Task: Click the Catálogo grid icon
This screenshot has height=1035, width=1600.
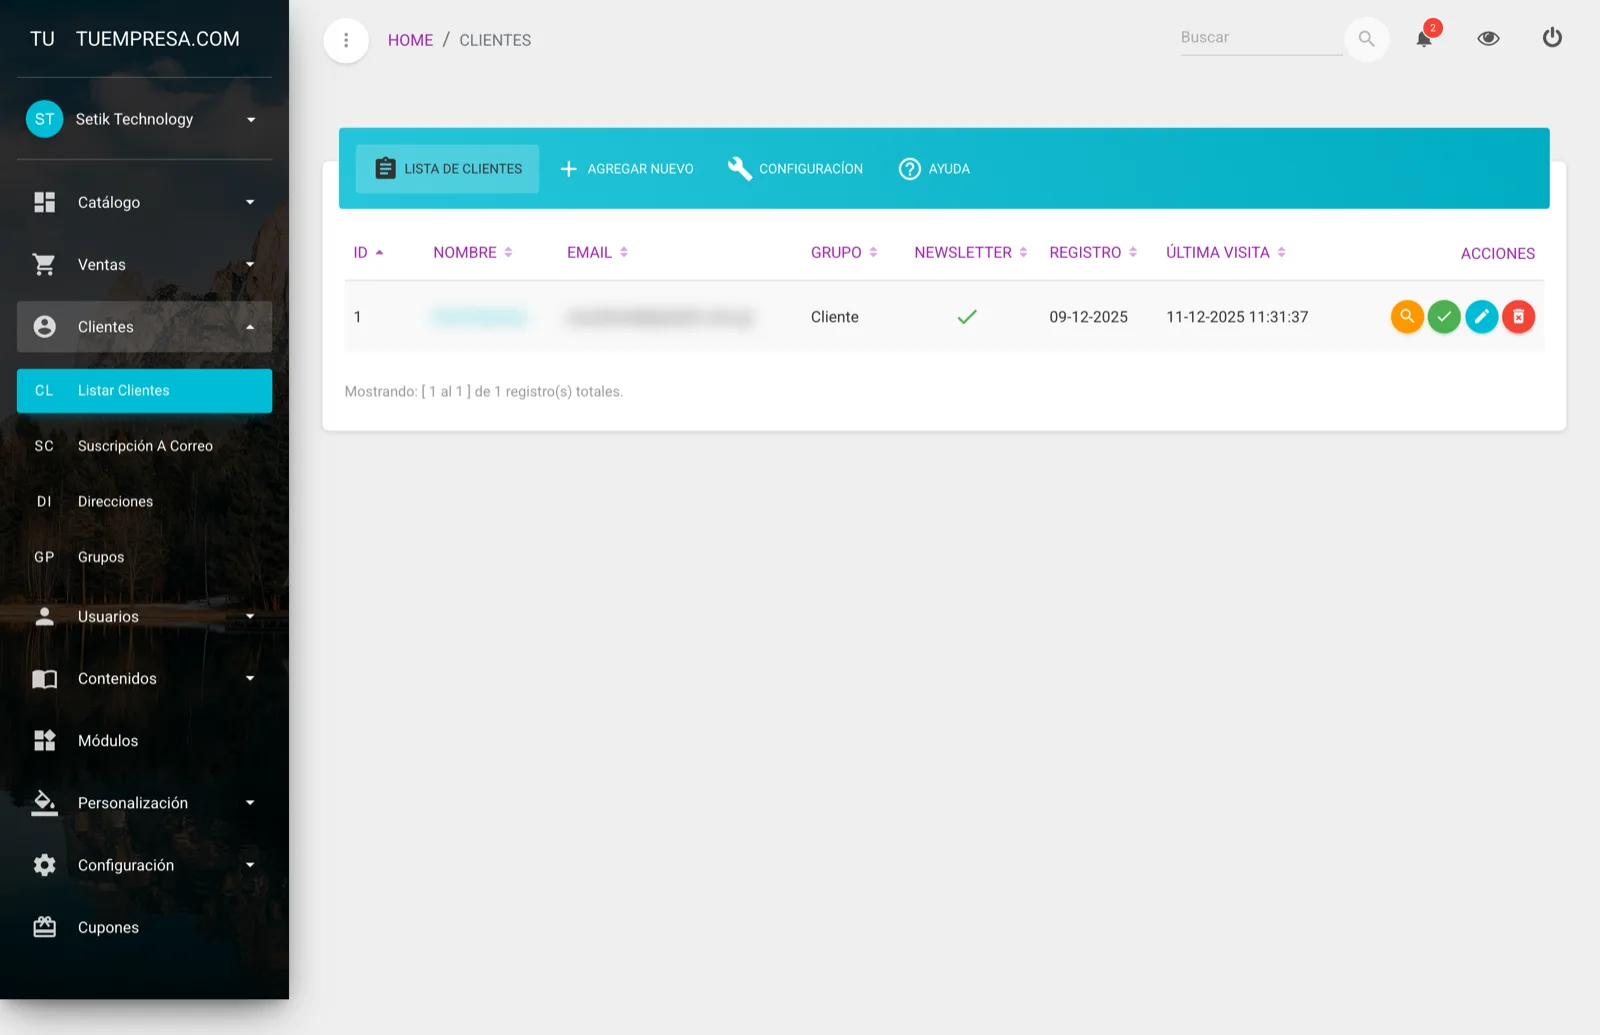Action: (x=45, y=202)
